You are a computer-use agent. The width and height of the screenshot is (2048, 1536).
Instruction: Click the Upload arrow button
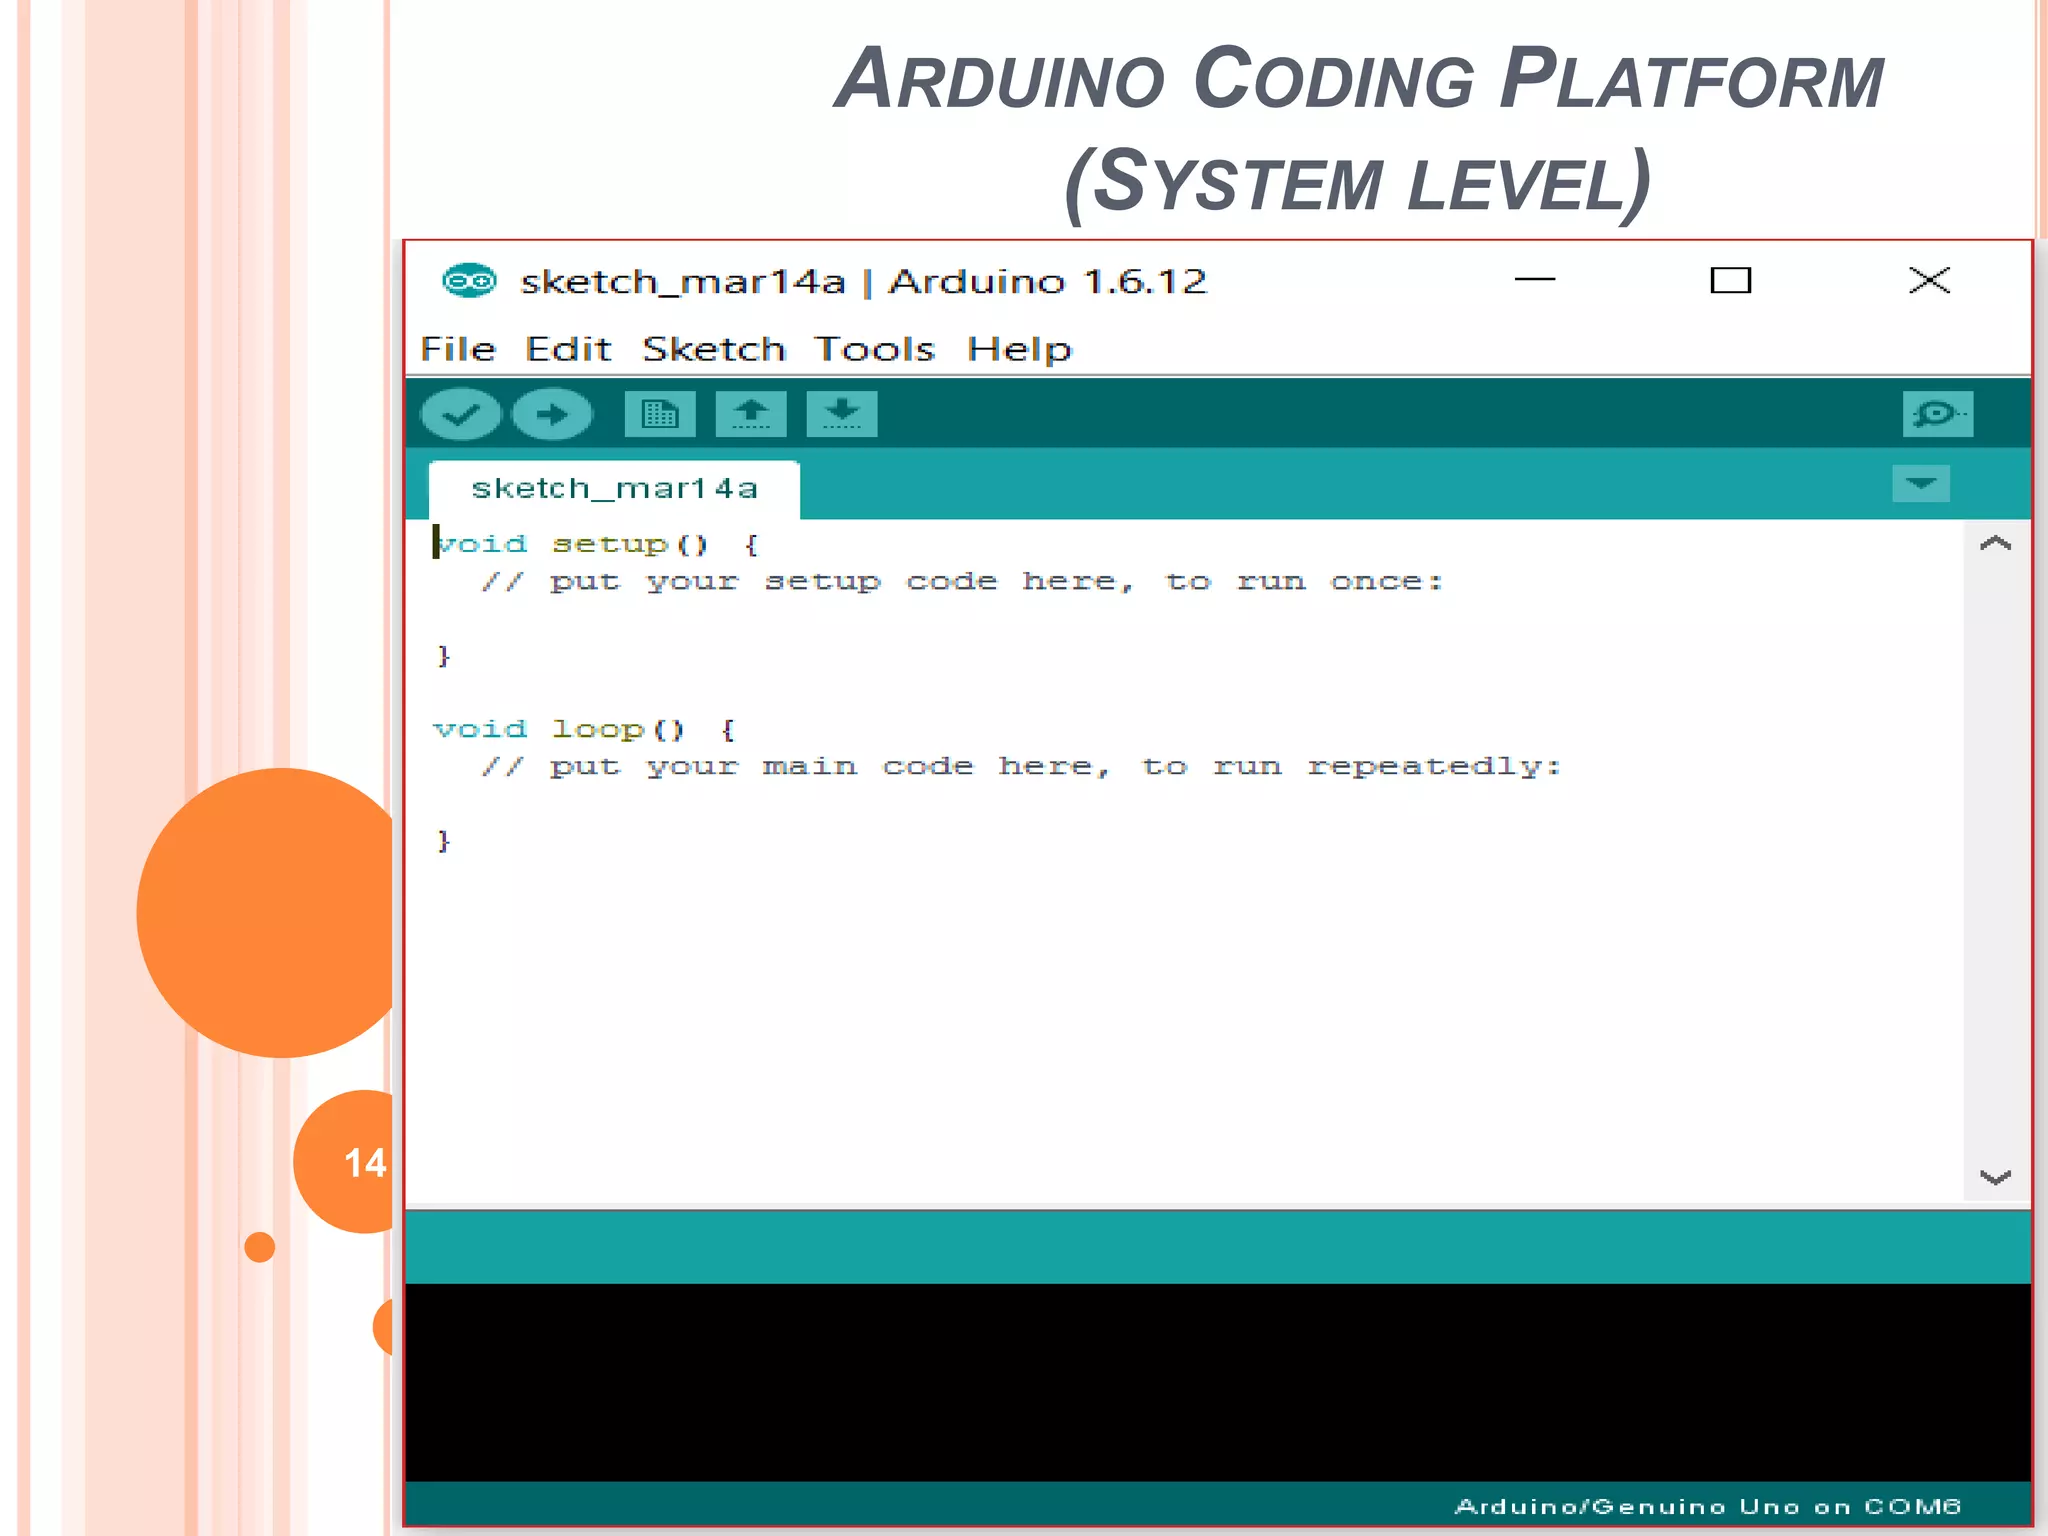pos(552,414)
